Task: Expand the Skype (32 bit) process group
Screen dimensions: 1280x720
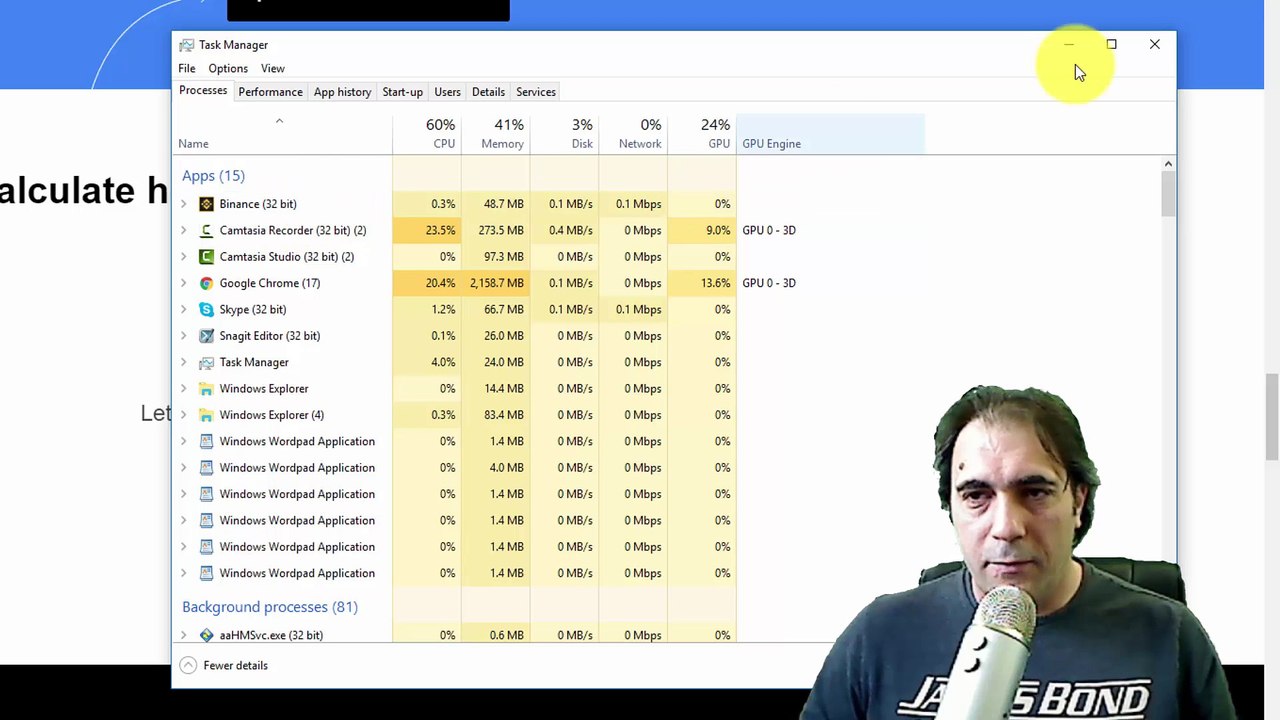Action: [184, 310]
